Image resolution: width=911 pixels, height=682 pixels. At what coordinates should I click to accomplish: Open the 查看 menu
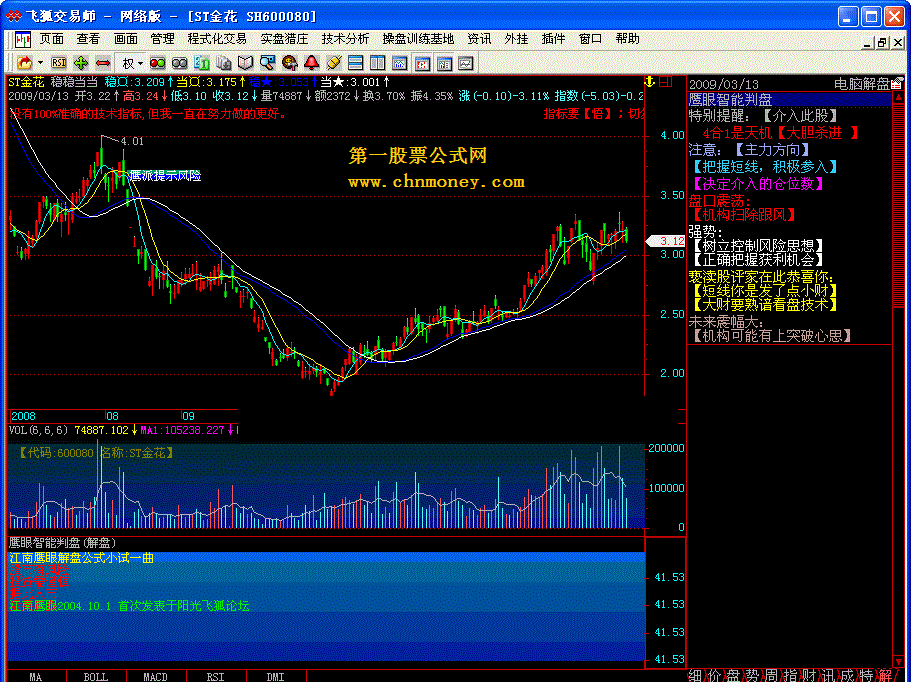pyautogui.click(x=88, y=39)
